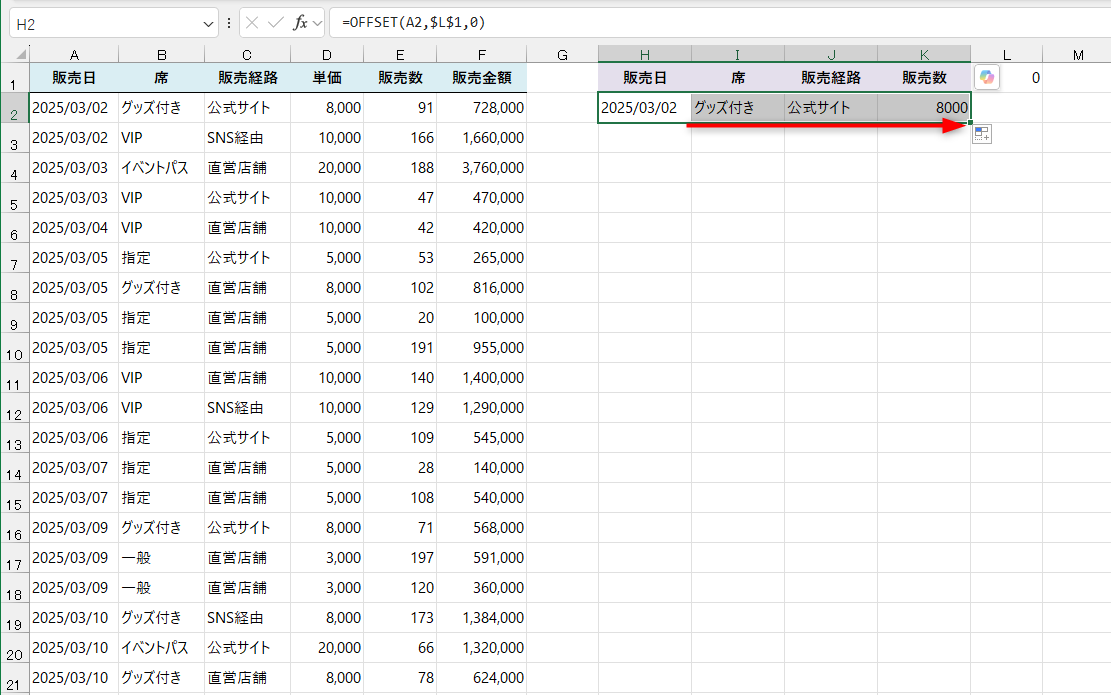Click cell F19 with 1,384,000
The width and height of the screenshot is (1111, 695).
pyautogui.click(x=482, y=618)
